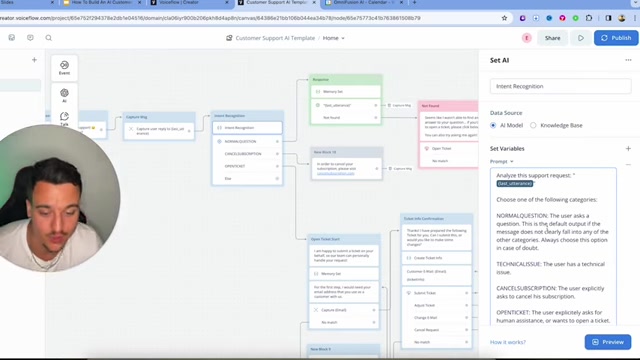The width and height of the screenshot is (640, 360).
Task: Publish the project
Action: click(x=616, y=38)
